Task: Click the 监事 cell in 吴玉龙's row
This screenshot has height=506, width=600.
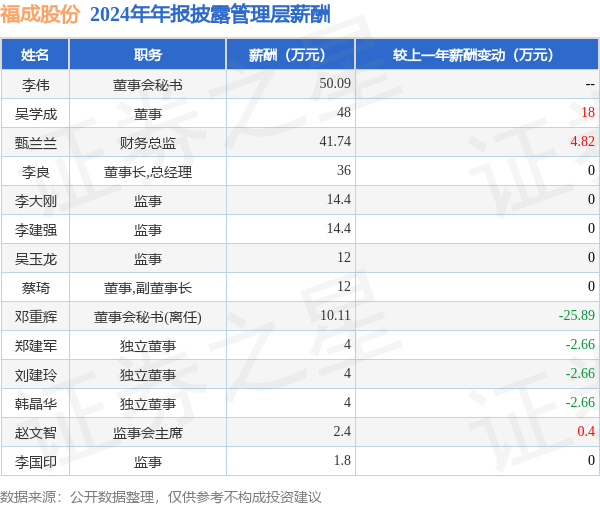Action: pyautogui.click(x=148, y=259)
